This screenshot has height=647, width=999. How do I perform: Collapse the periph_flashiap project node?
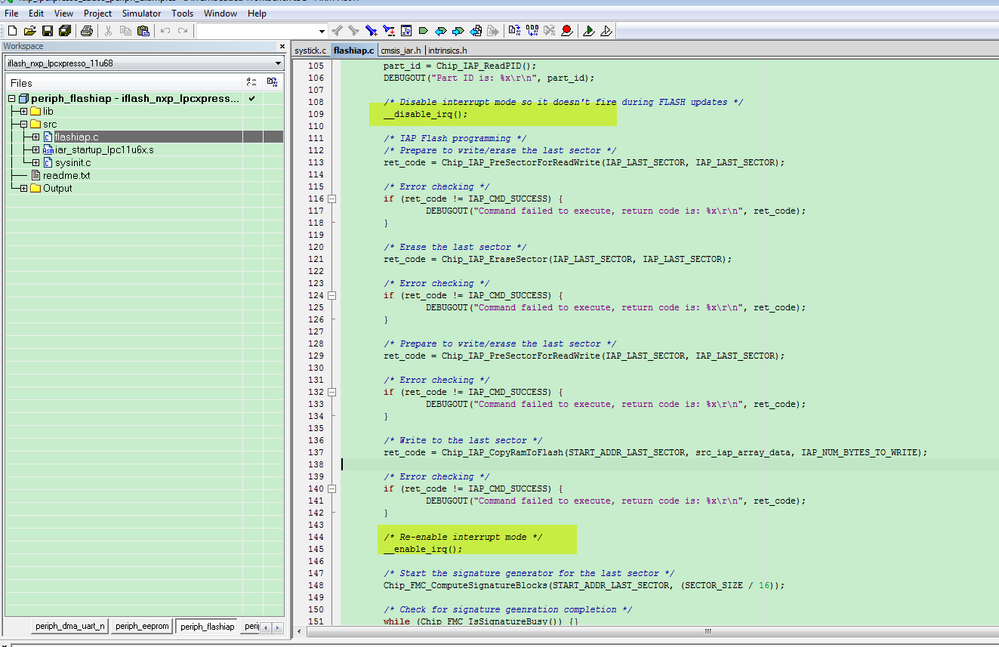[x=11, y=99]
